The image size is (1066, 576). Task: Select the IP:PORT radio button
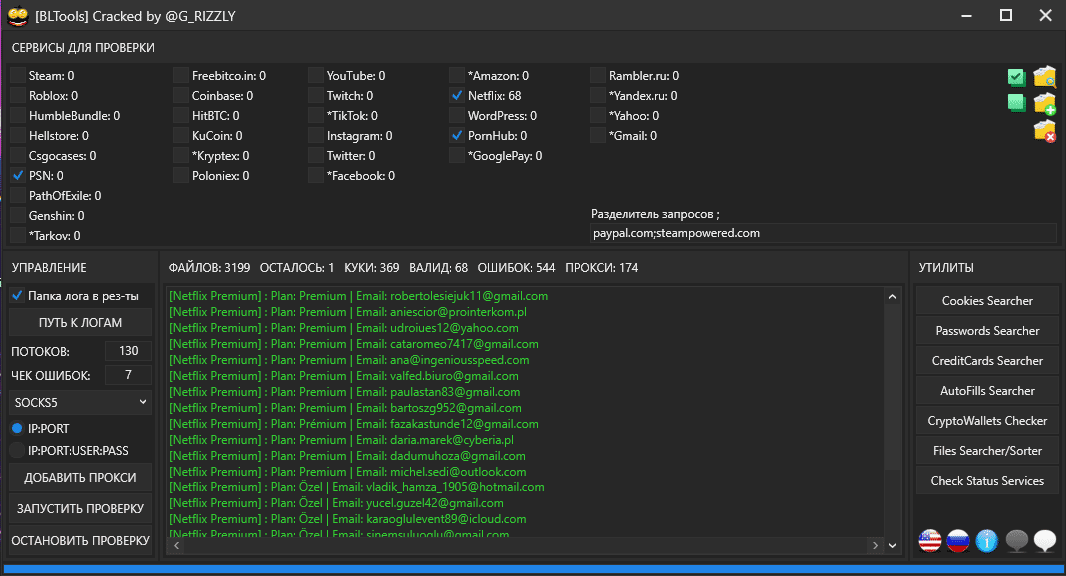click(x=17, y=428)
